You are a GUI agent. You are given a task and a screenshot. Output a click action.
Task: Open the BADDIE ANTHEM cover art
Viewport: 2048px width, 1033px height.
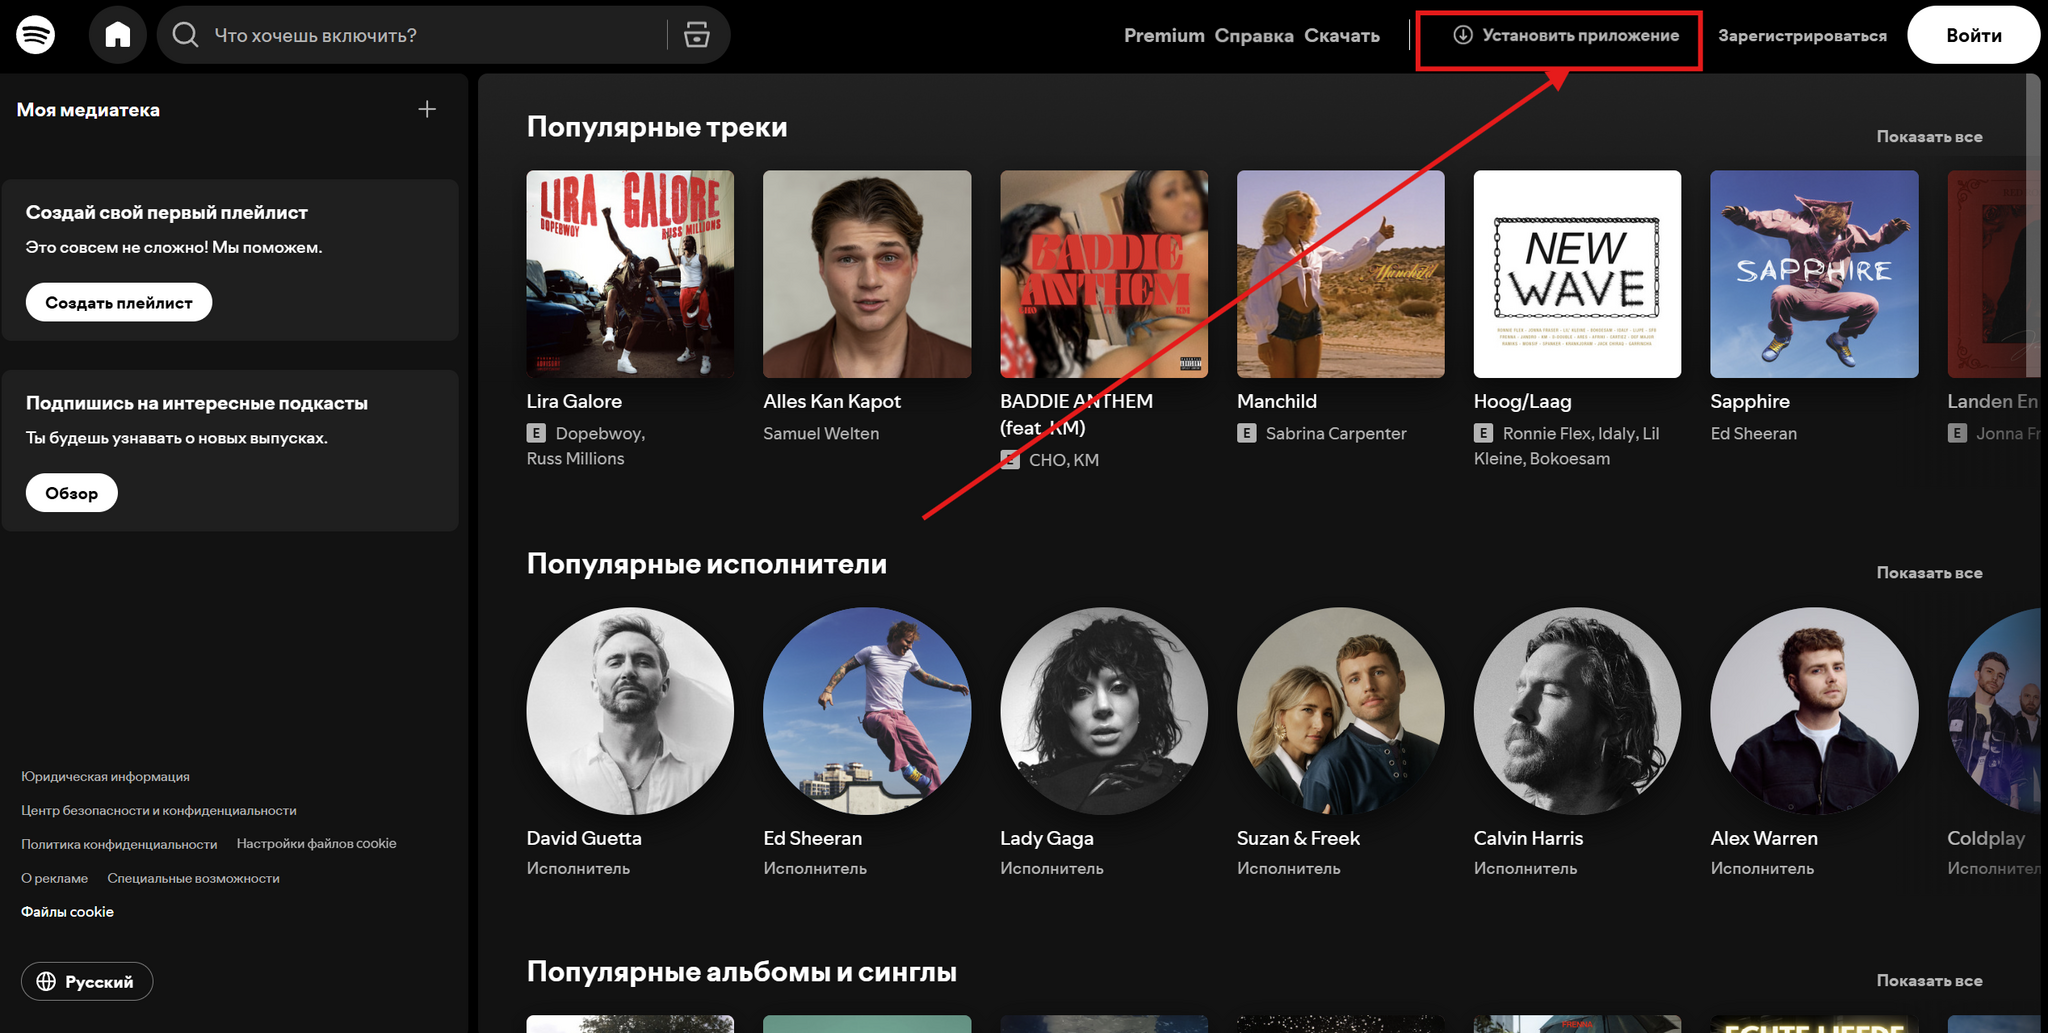pos(1104,274)
